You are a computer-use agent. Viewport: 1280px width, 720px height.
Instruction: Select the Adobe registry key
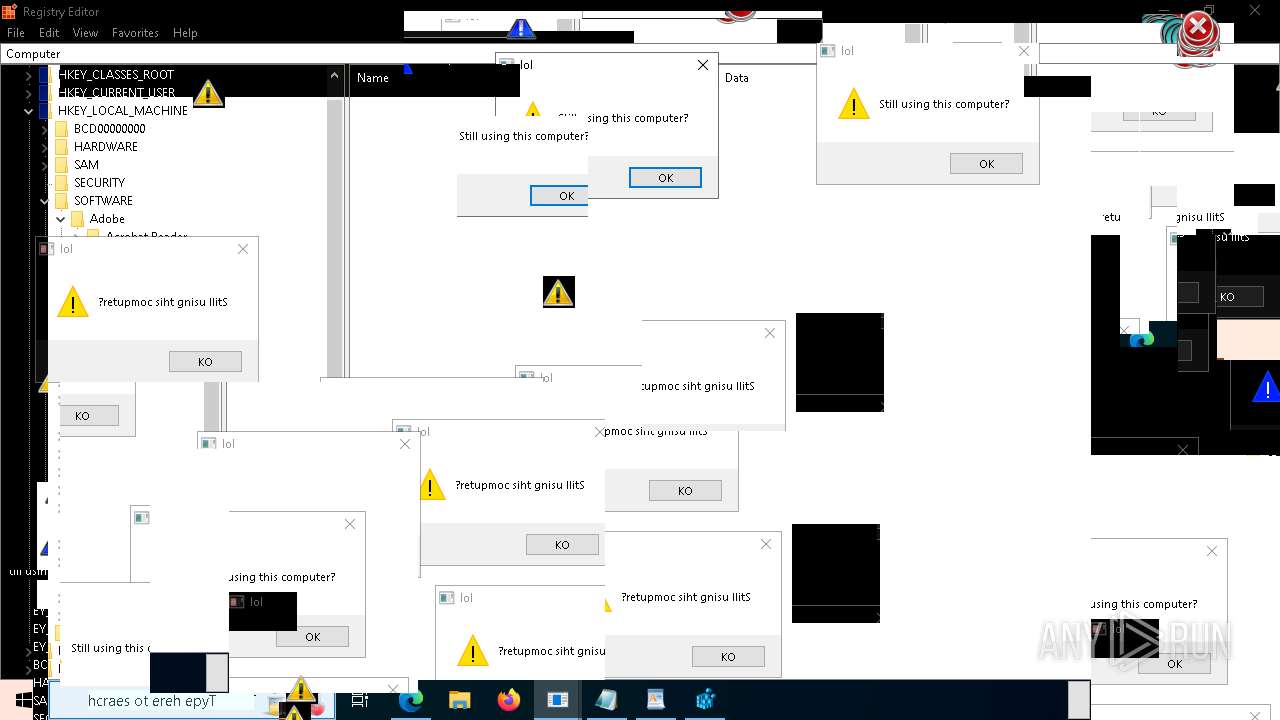pos(107,218)
